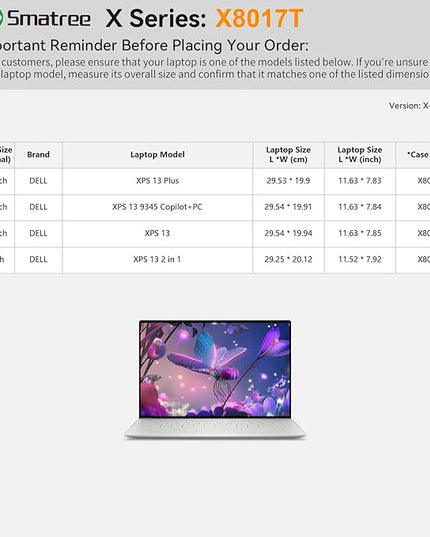Viewport: 430px width, 537px height.
Task: Click the dragonfly wallpaper on laptop screen
Action: click(215, 369)
